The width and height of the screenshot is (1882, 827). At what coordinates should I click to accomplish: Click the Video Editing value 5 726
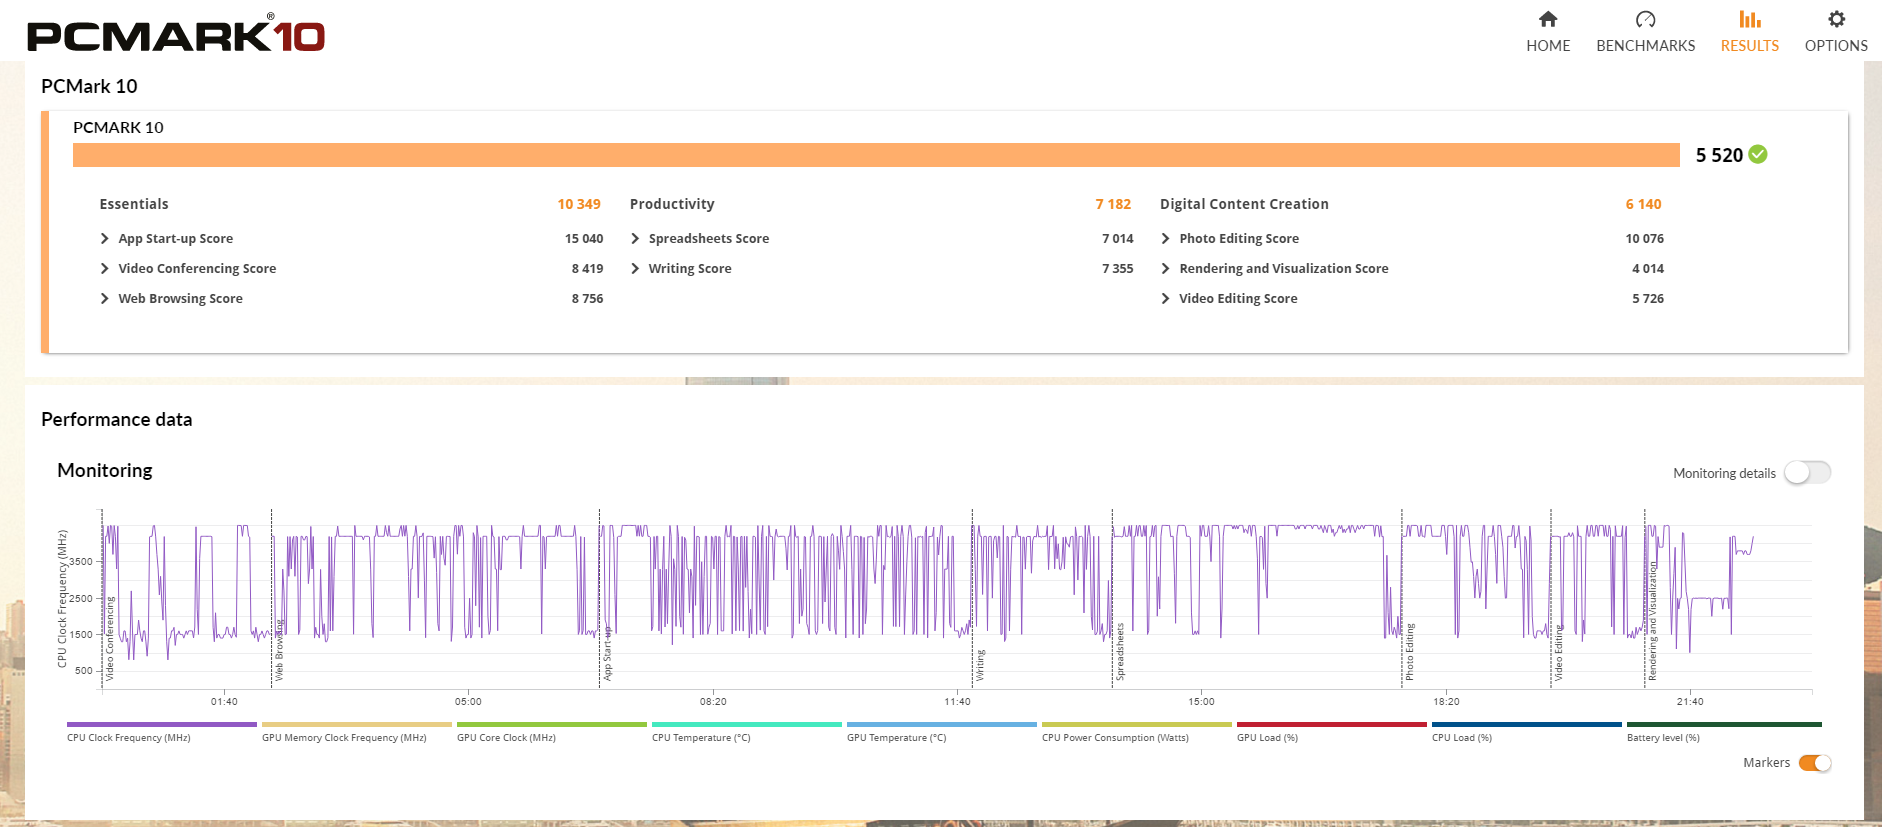coord(1648,298)
